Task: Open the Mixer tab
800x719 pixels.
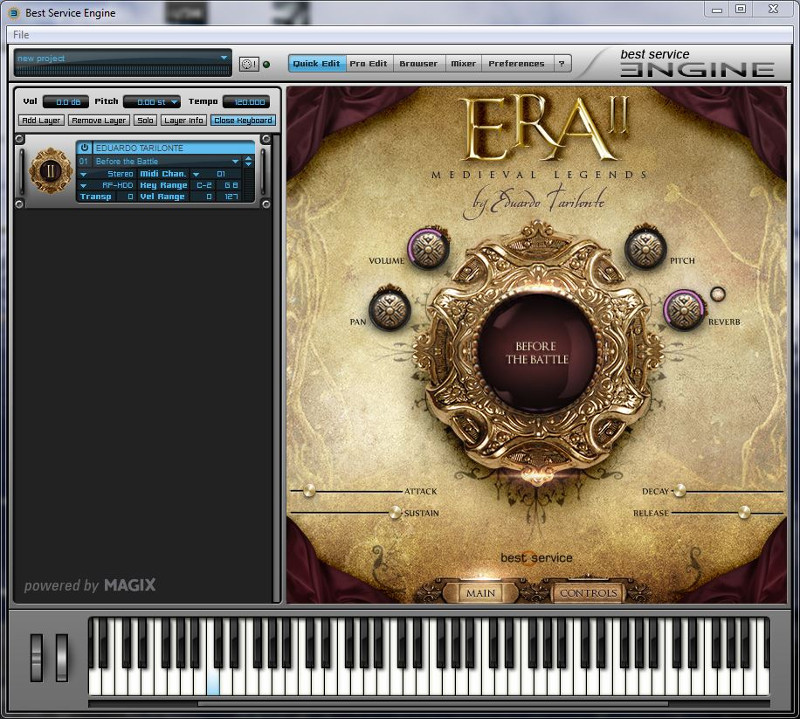Action: pos(463,63)
